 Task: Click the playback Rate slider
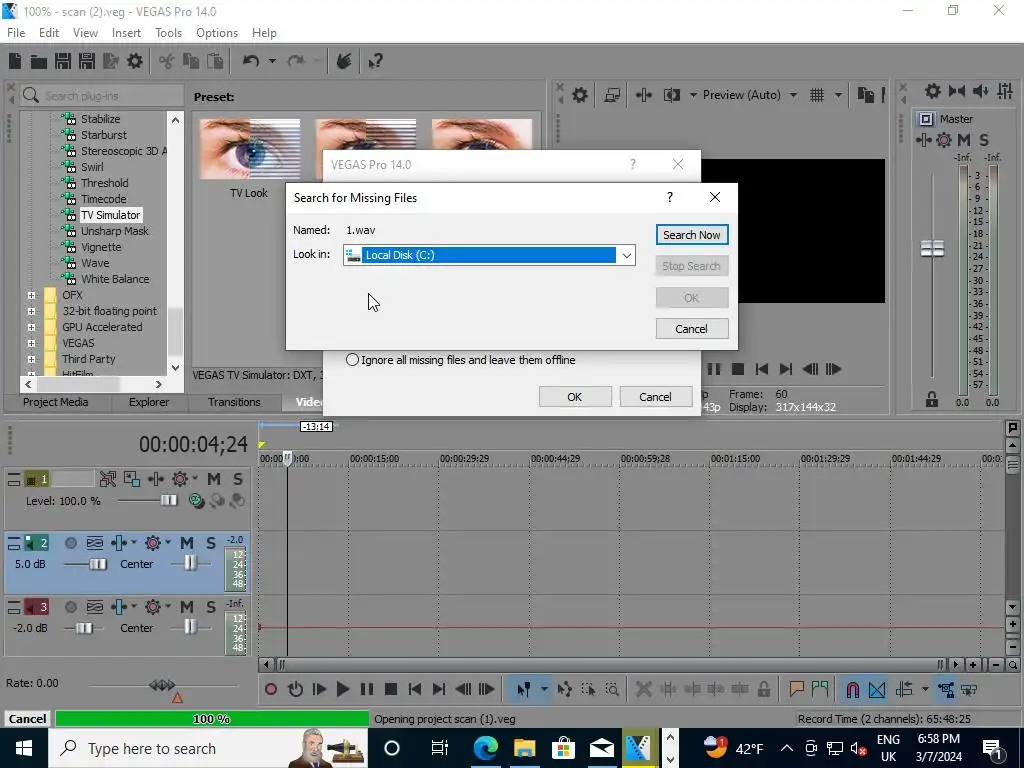(x=163, y=684)
